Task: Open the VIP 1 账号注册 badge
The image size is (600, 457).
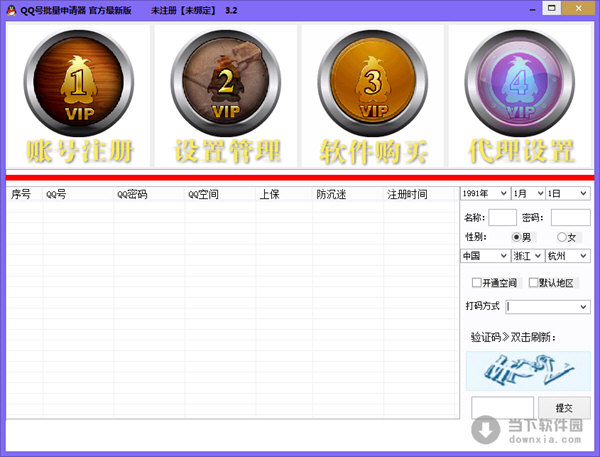Action: (x=78, y=96)
